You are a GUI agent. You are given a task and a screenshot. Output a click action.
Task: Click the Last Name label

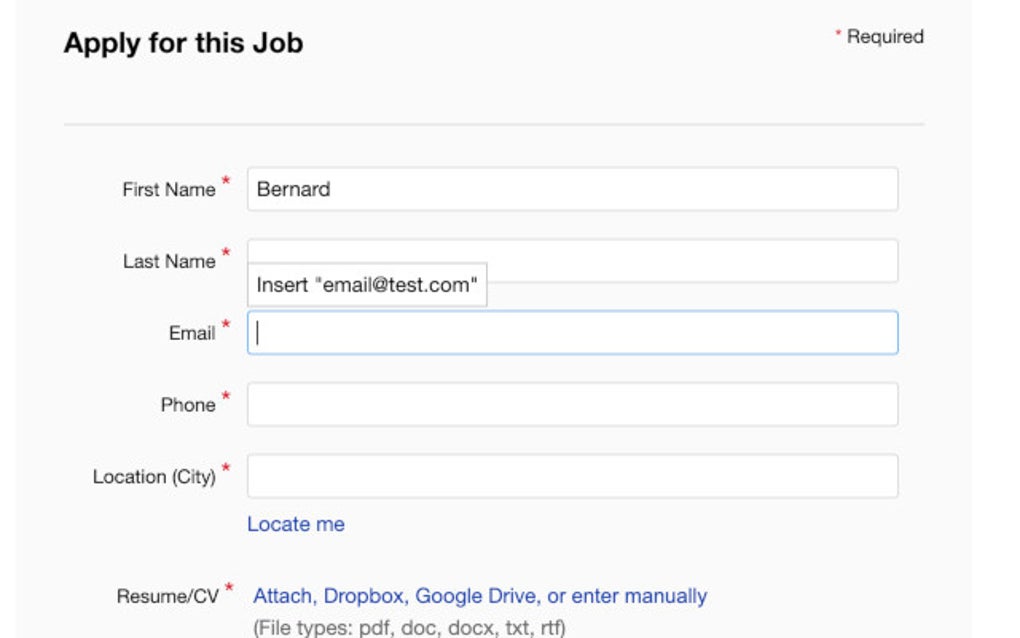[x=169, y=262]
